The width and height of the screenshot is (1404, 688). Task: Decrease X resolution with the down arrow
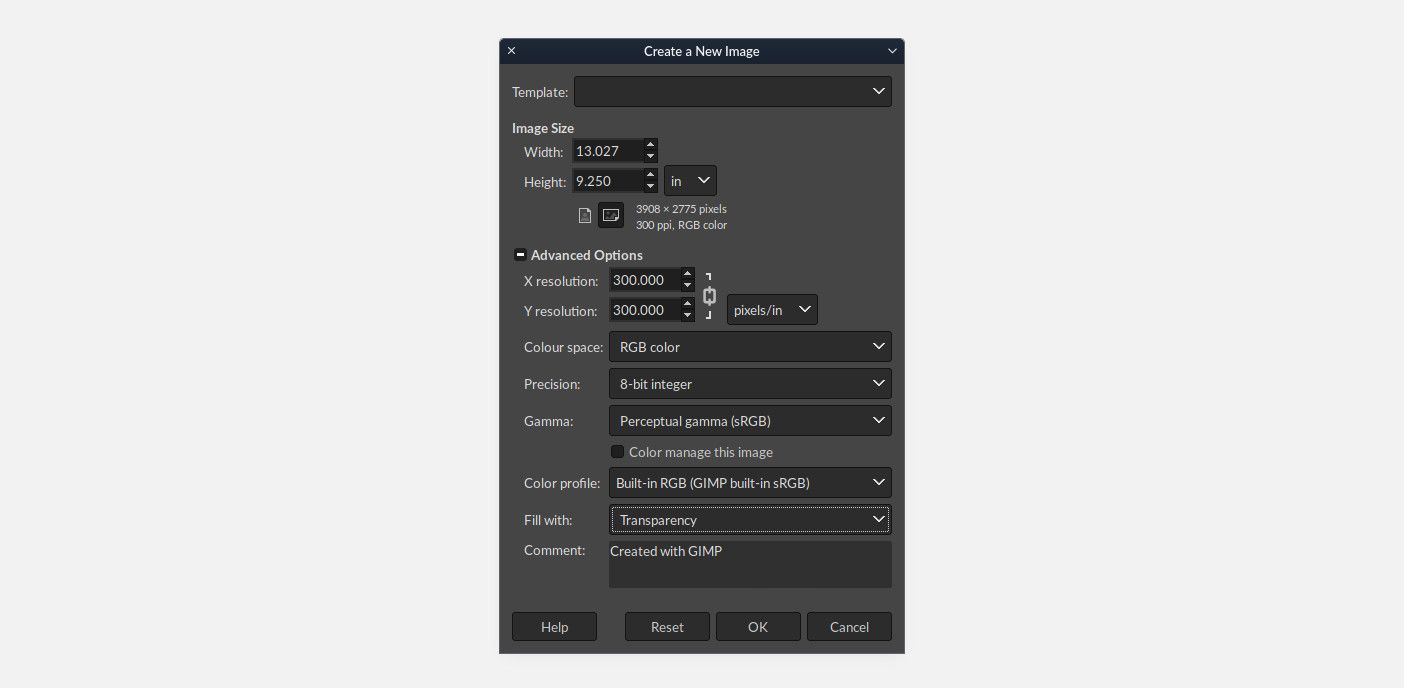[x=687, y=286]
